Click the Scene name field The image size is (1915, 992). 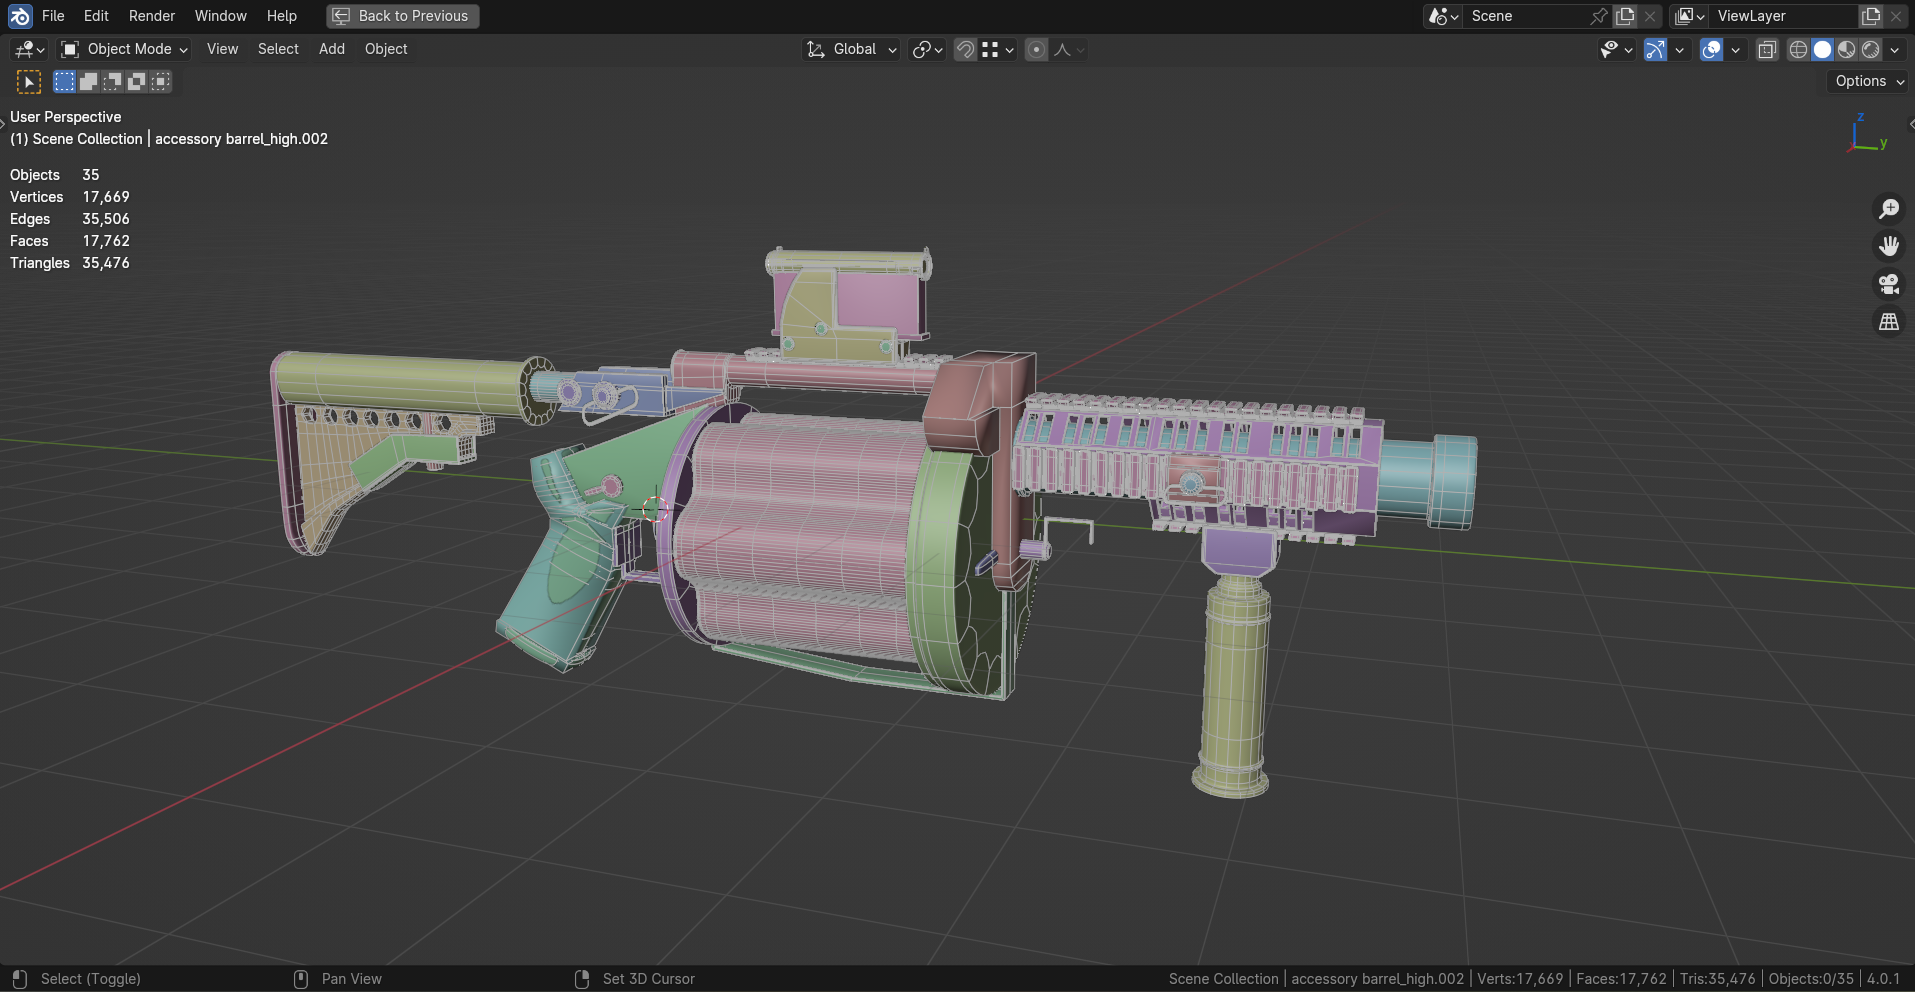[x=1525, y=16]
